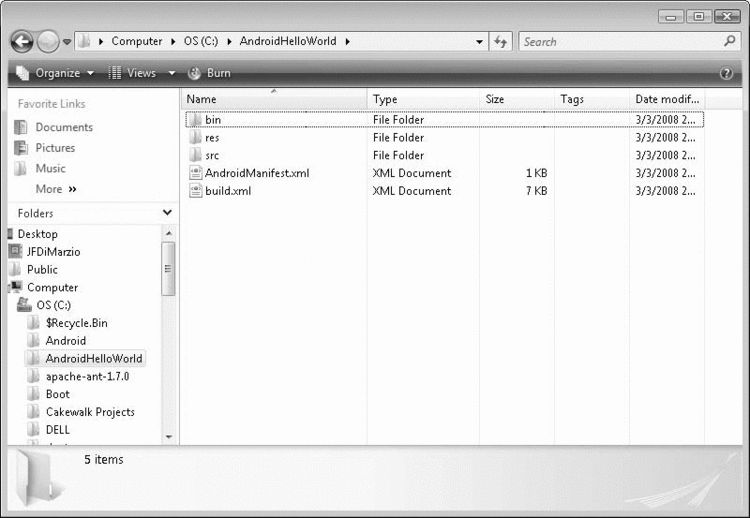Select Cakewalk Projects in the folder tree
This screenshot has width=750, height=518.
tap(90, 412)
